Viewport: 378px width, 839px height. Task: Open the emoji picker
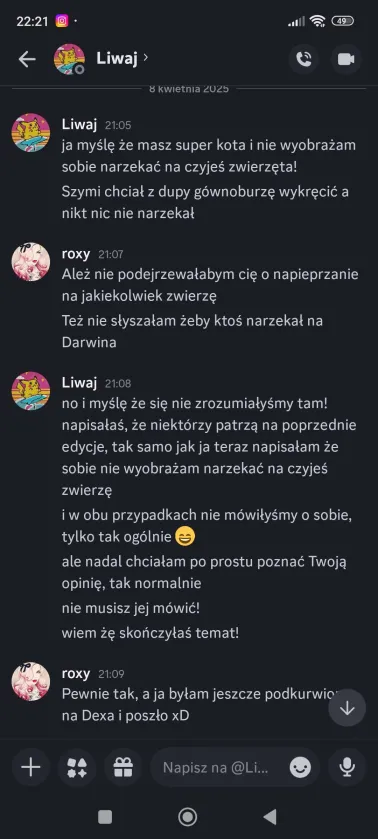point(300,768)
